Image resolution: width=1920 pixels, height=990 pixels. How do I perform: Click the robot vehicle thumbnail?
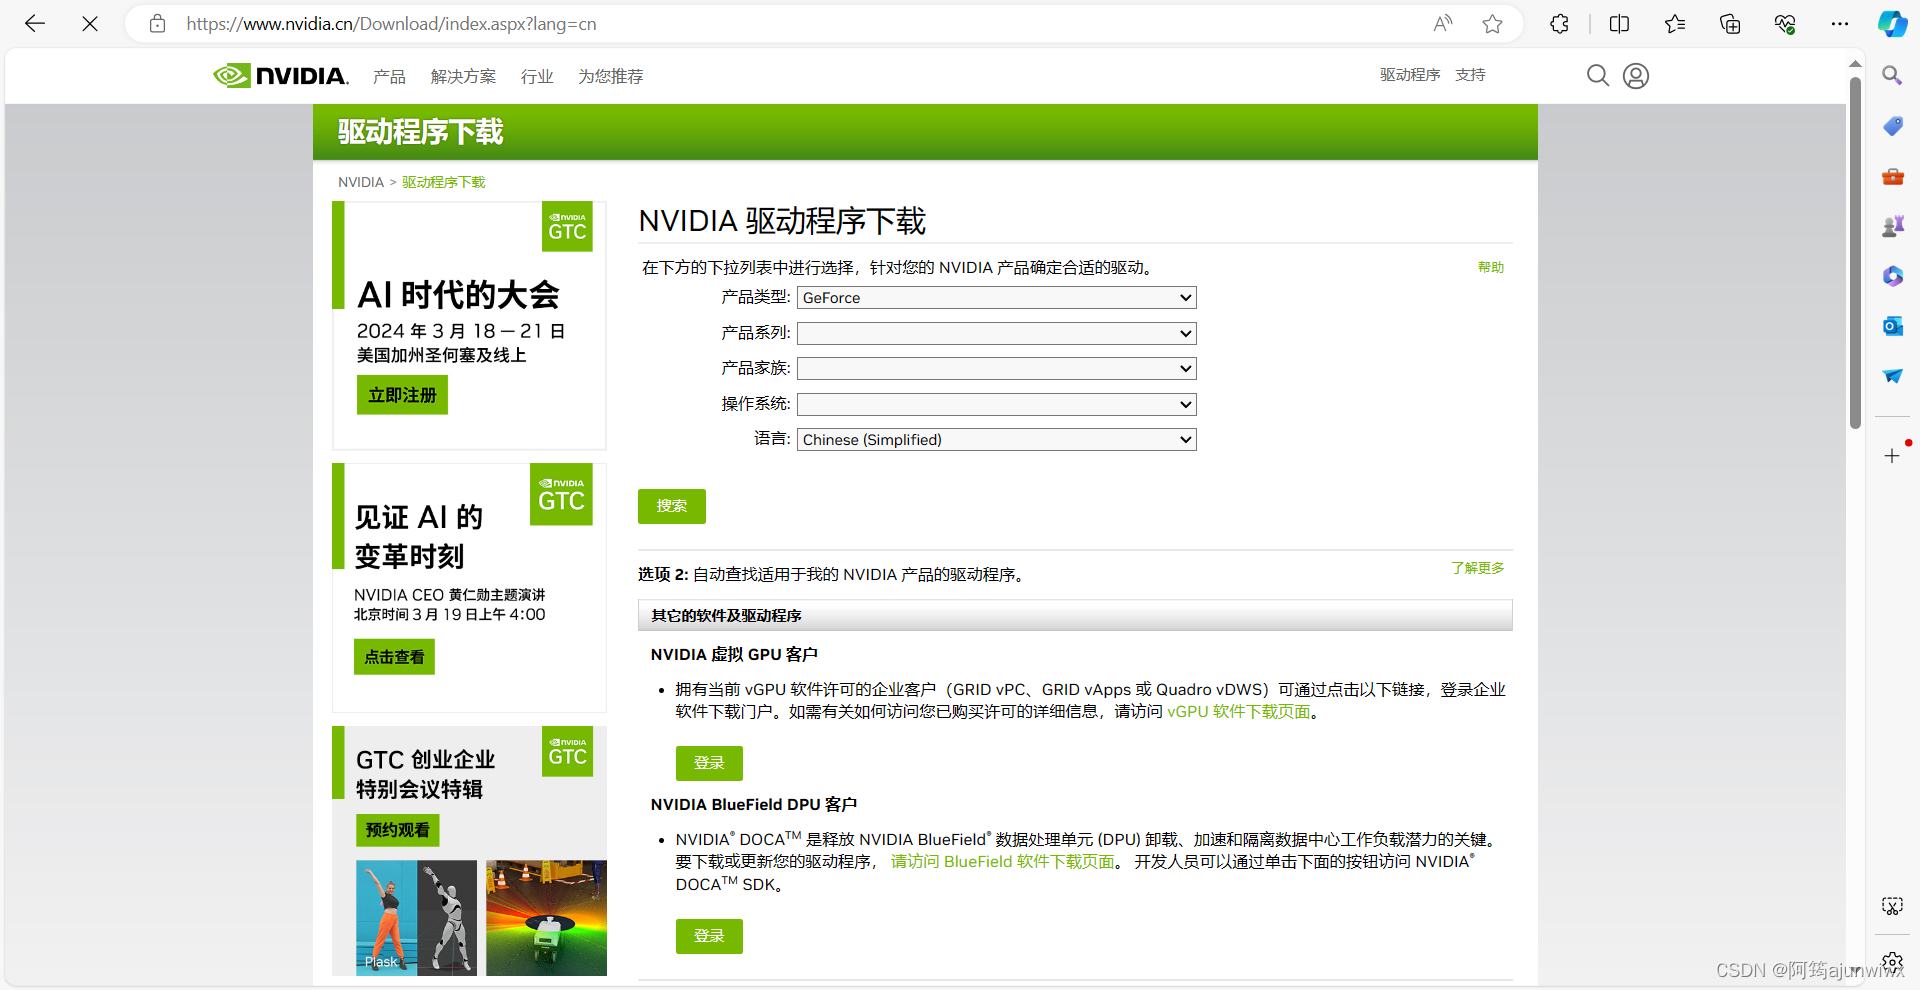pos(546,917)
